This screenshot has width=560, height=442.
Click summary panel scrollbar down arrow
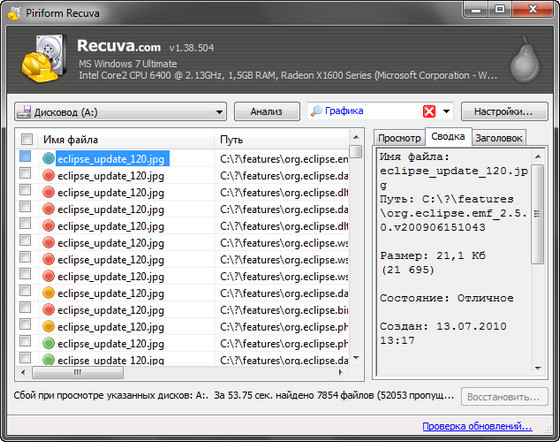(538, 368)
